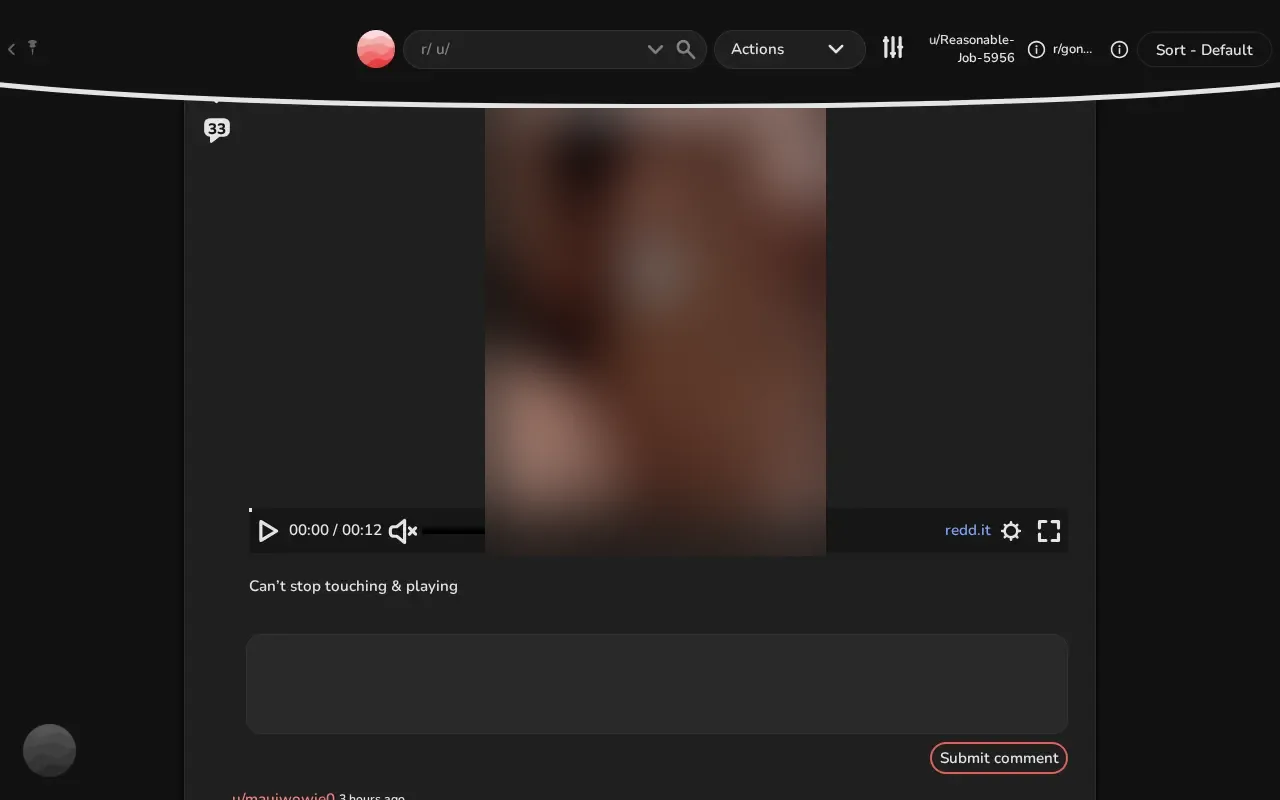
Task: Click the post text "Can't stop touching & playing"
Action: click(x=353, y=586)
